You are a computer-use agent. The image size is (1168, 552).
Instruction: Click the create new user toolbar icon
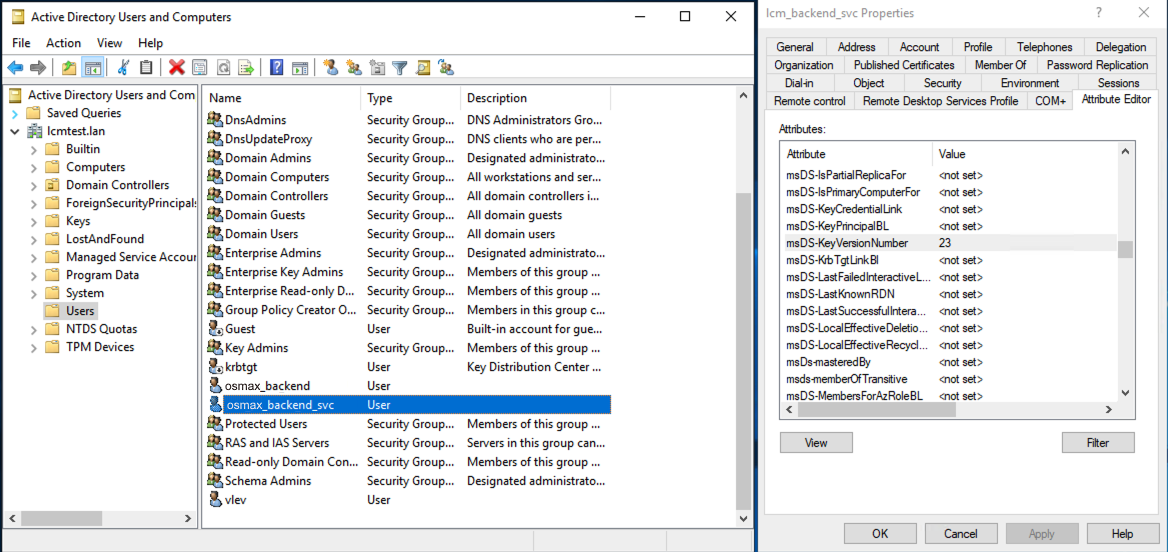point(330,68)
